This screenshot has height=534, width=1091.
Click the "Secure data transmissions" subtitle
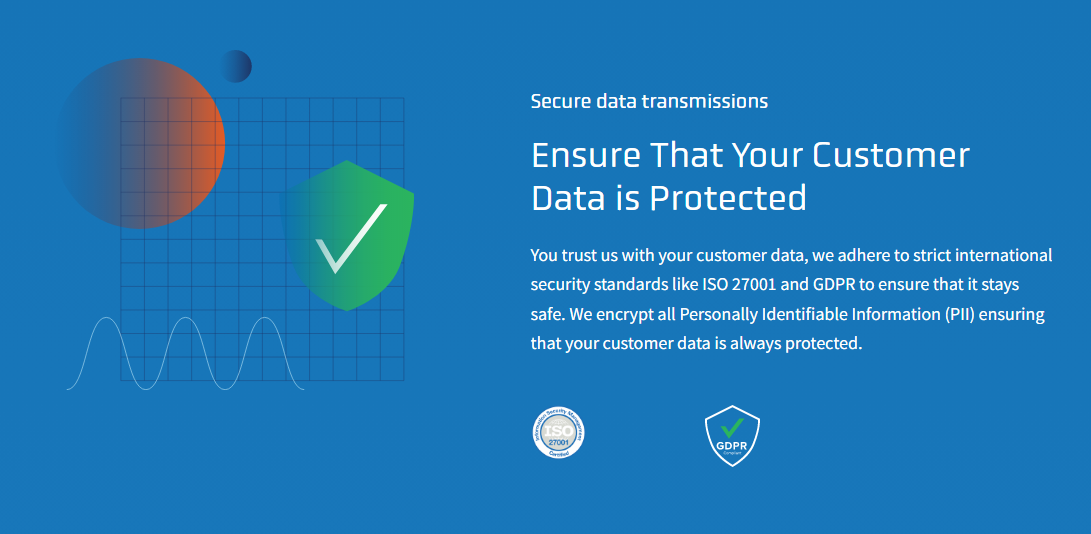(649, 101)
